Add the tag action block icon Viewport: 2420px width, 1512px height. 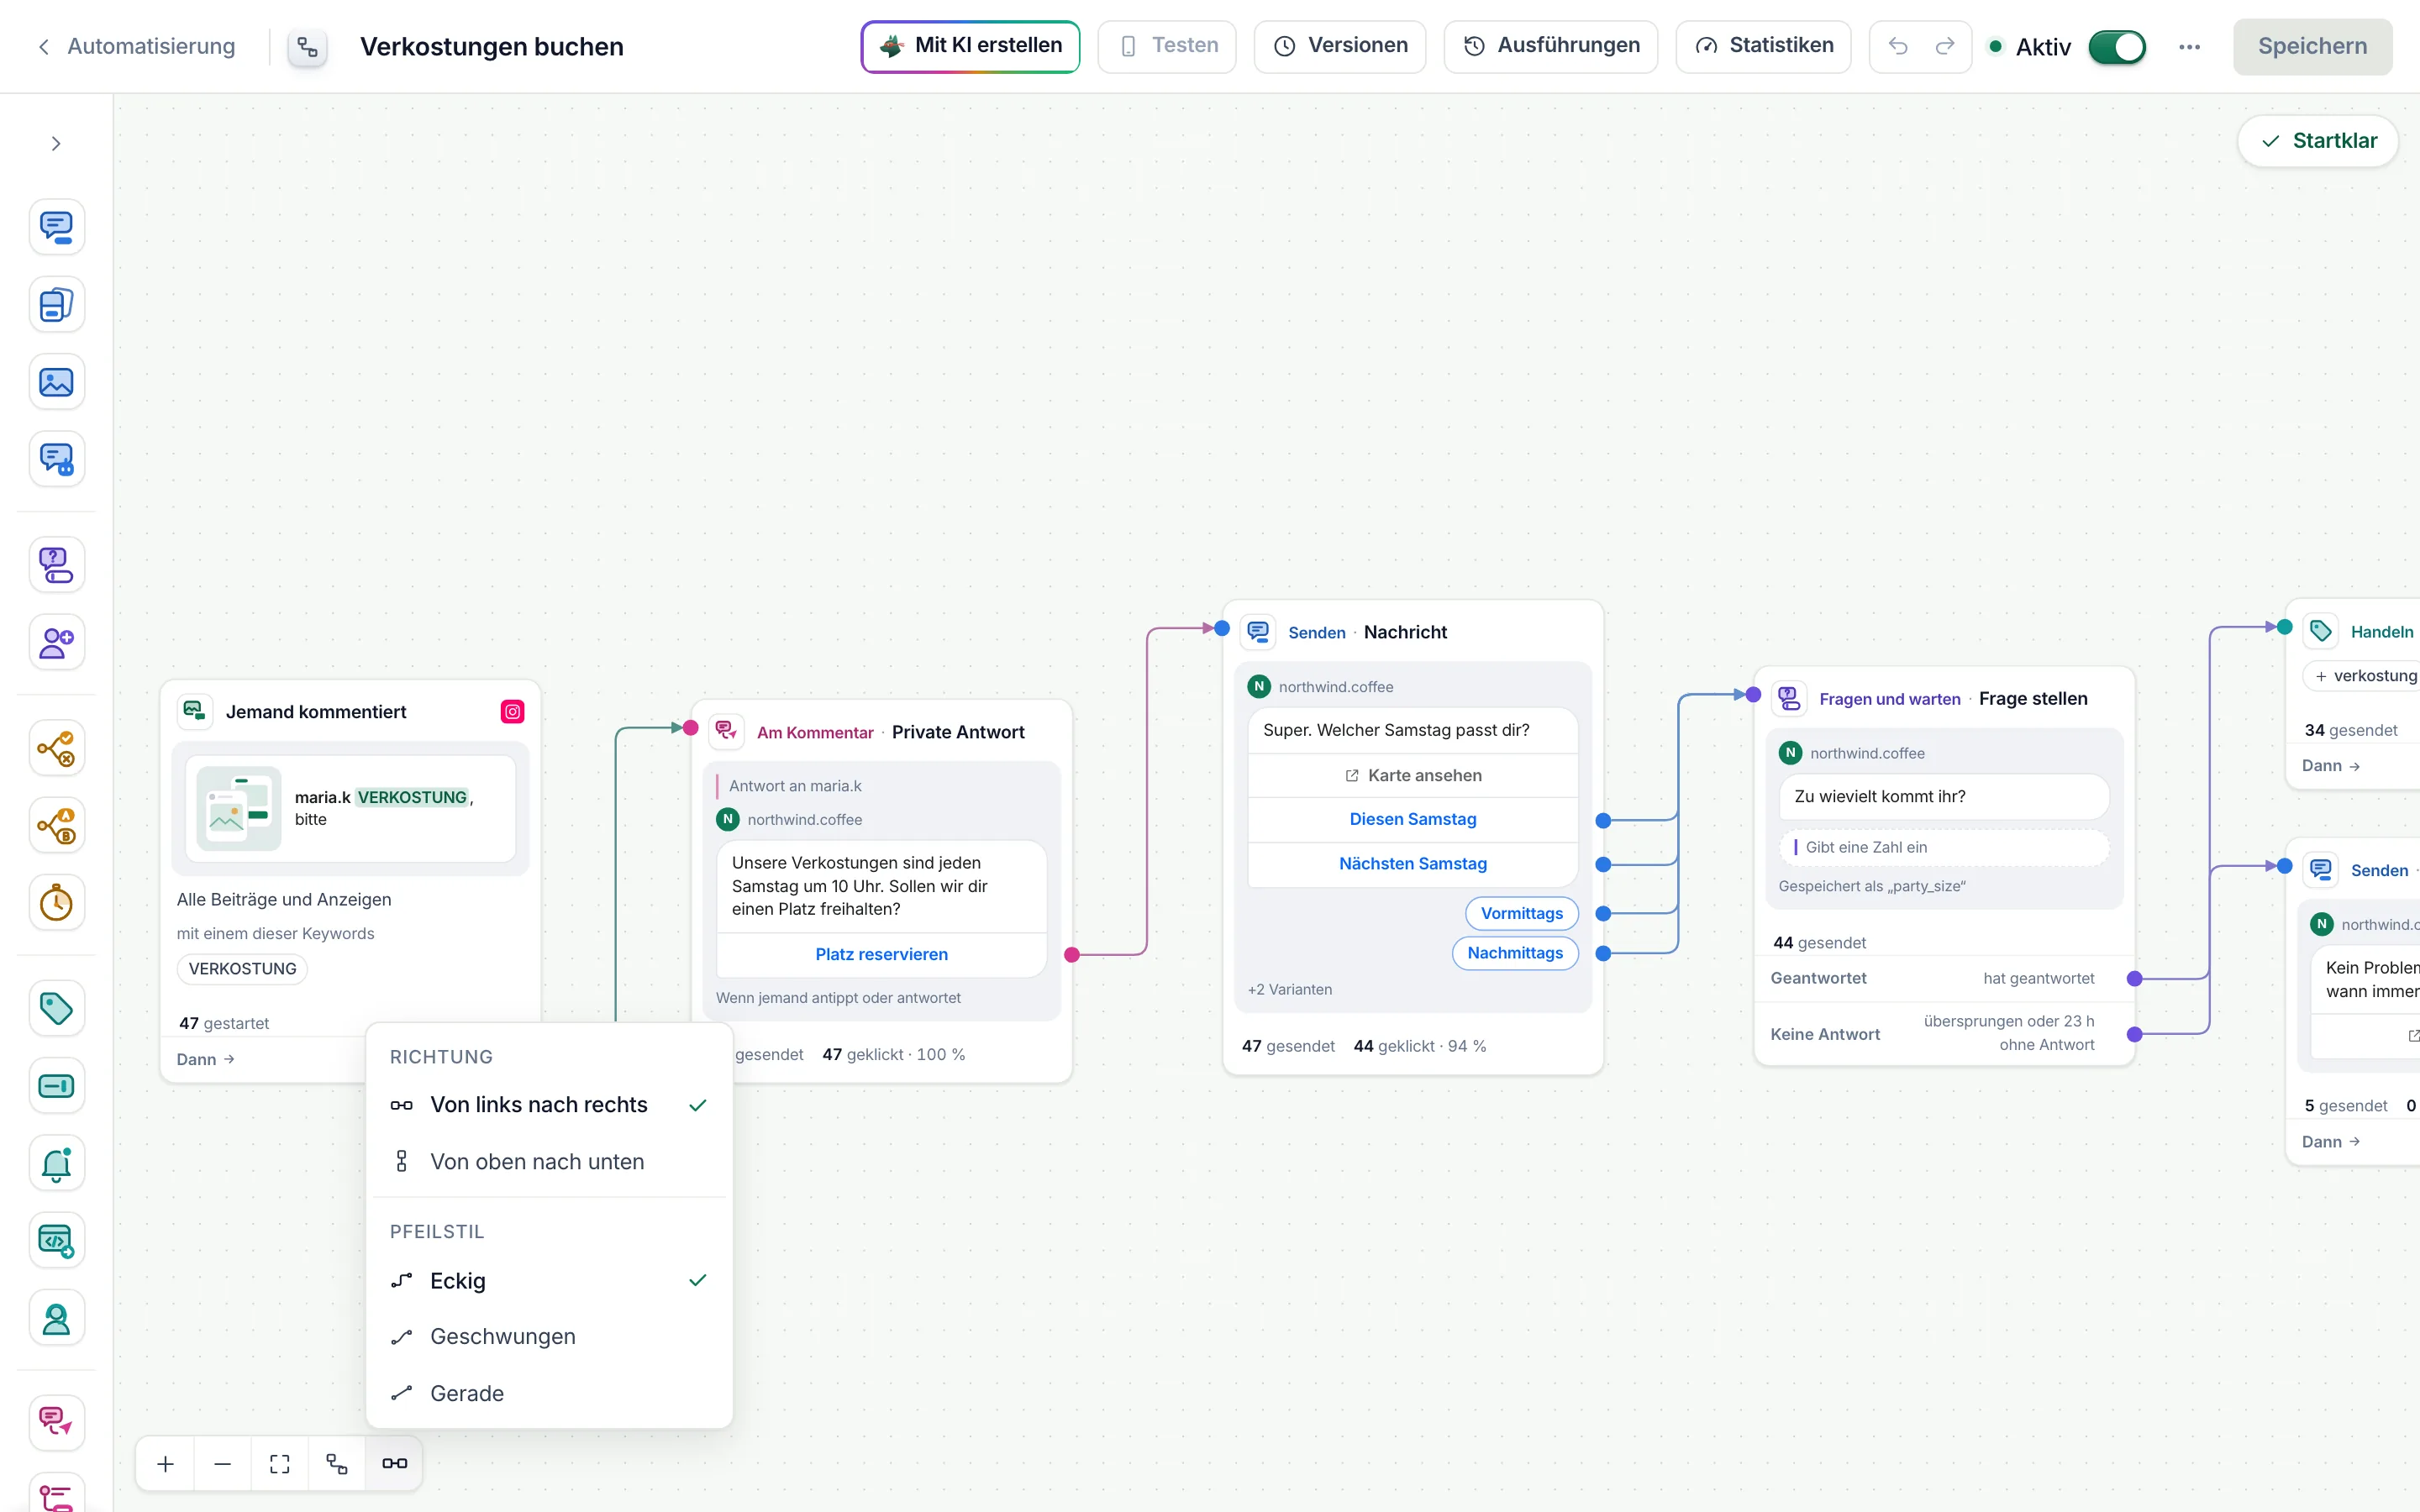56,1008
